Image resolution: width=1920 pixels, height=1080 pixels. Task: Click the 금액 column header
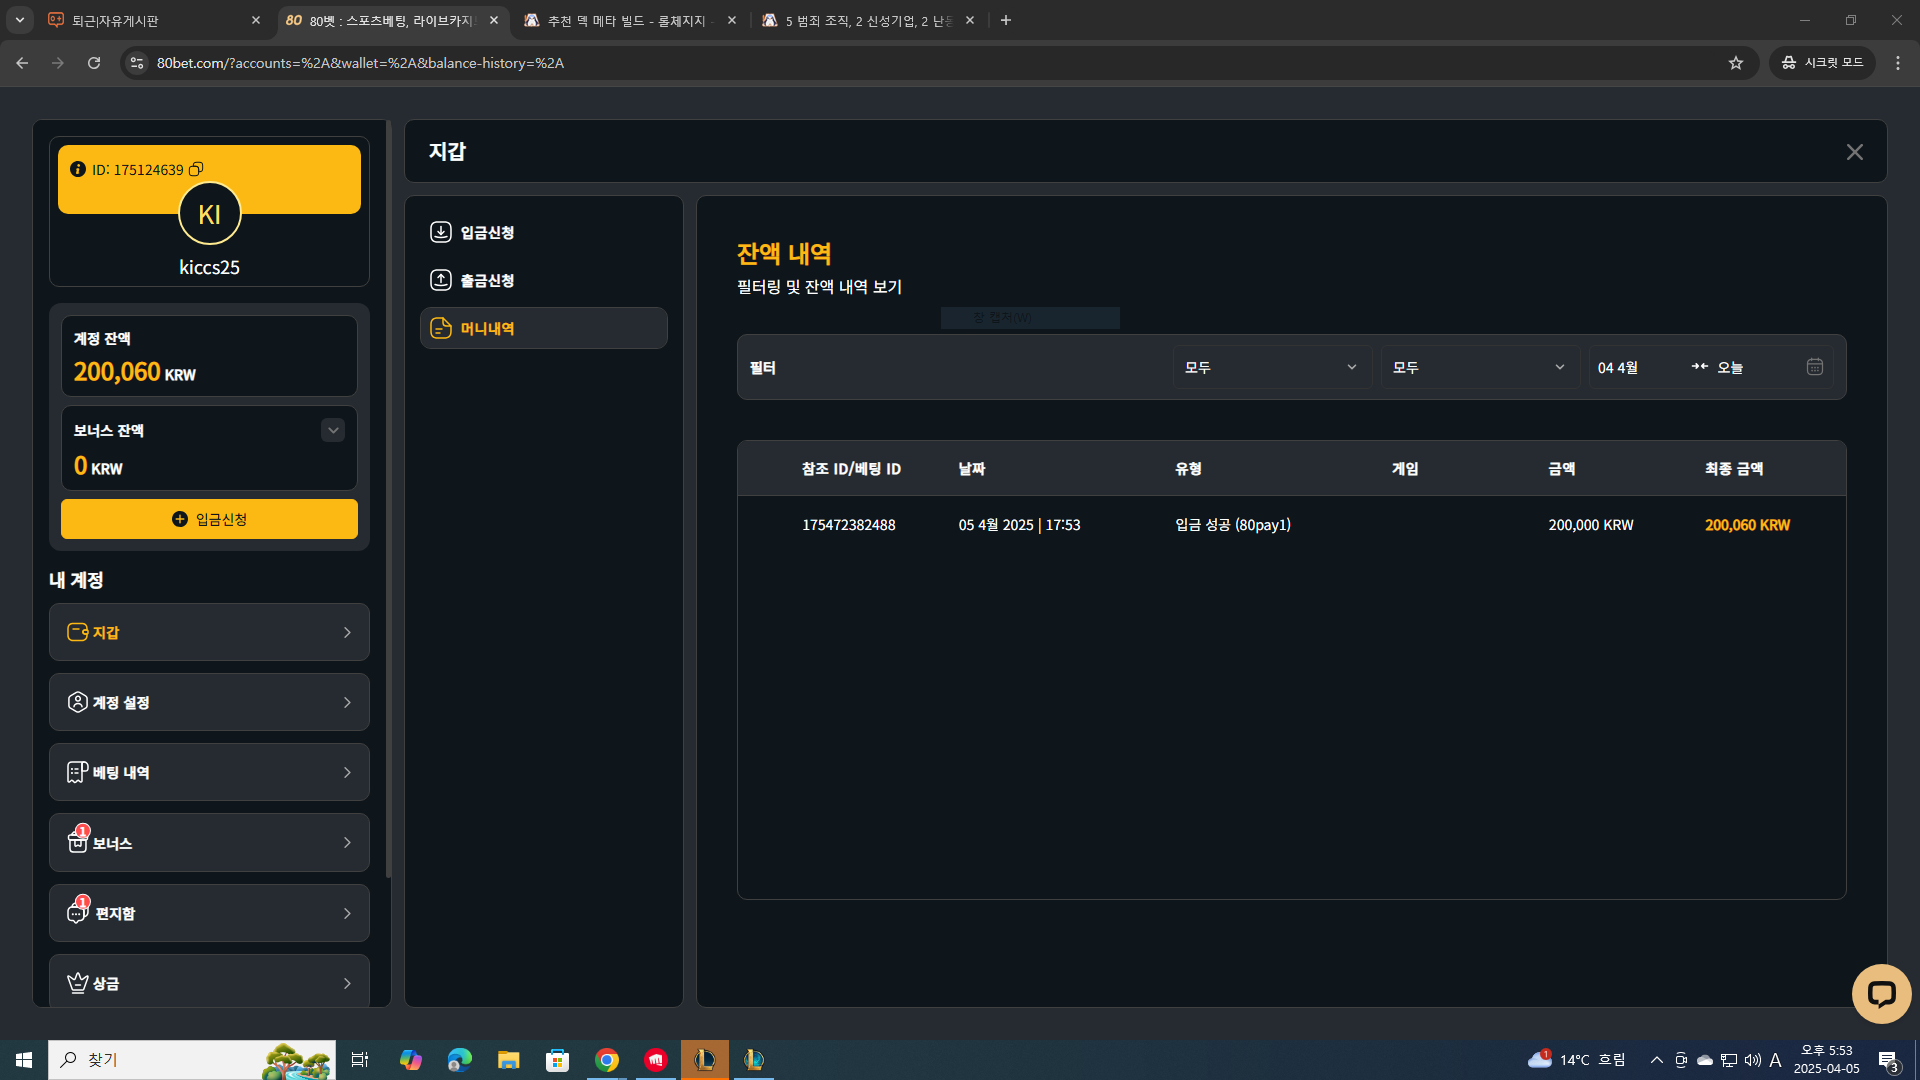click(x=1561, y=468)
